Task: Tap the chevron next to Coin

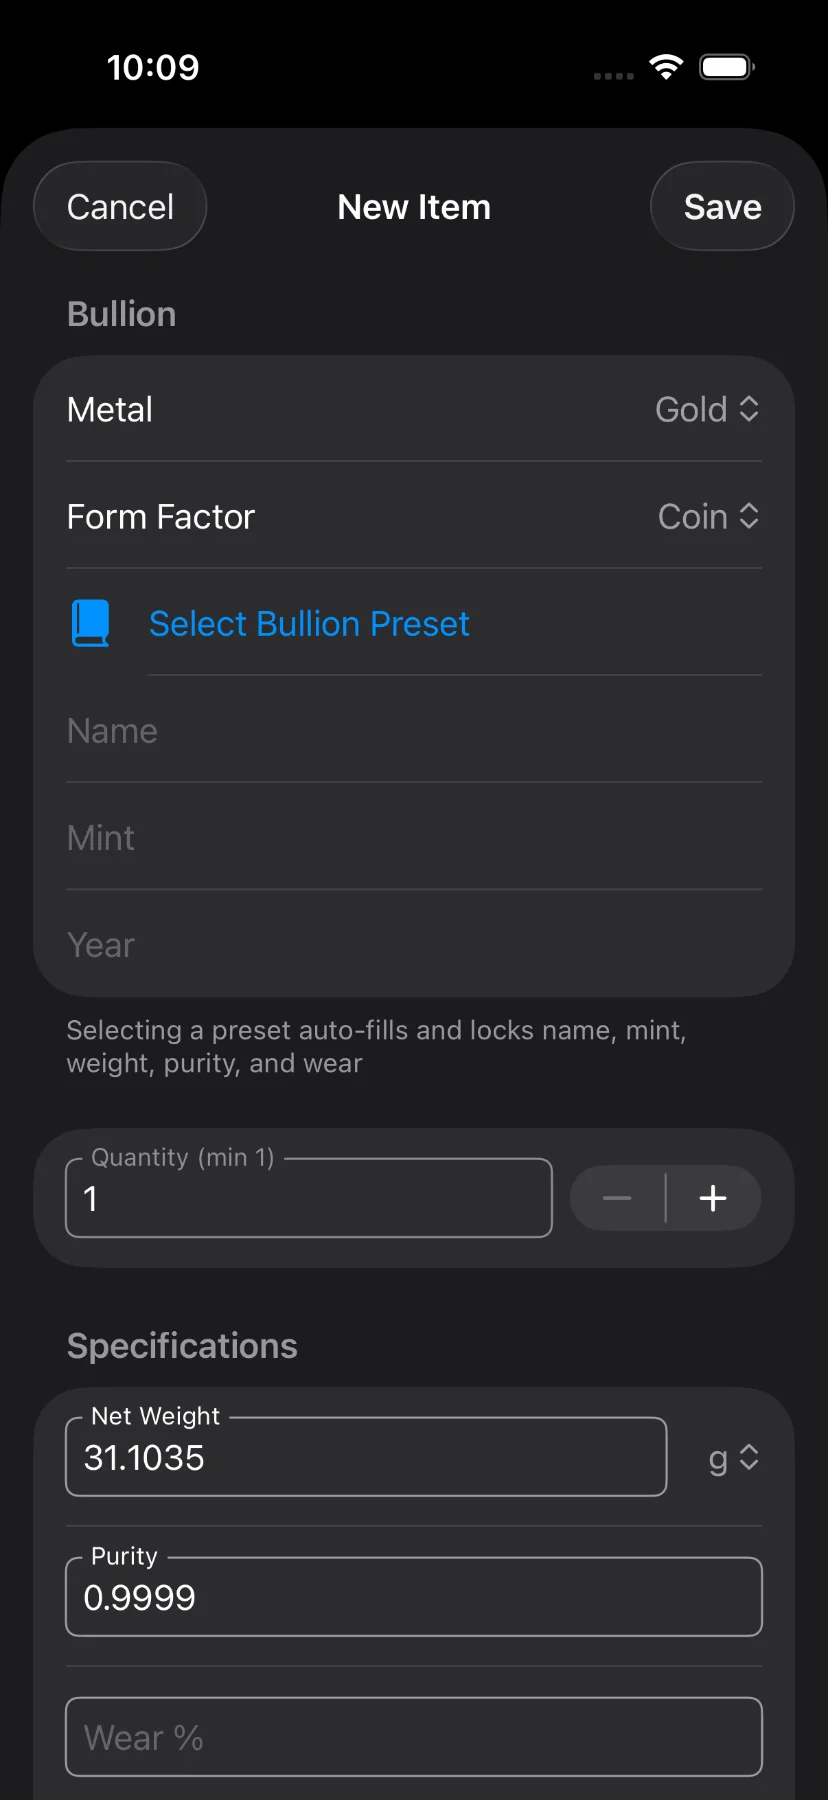Action: click(x=748, y=516)
